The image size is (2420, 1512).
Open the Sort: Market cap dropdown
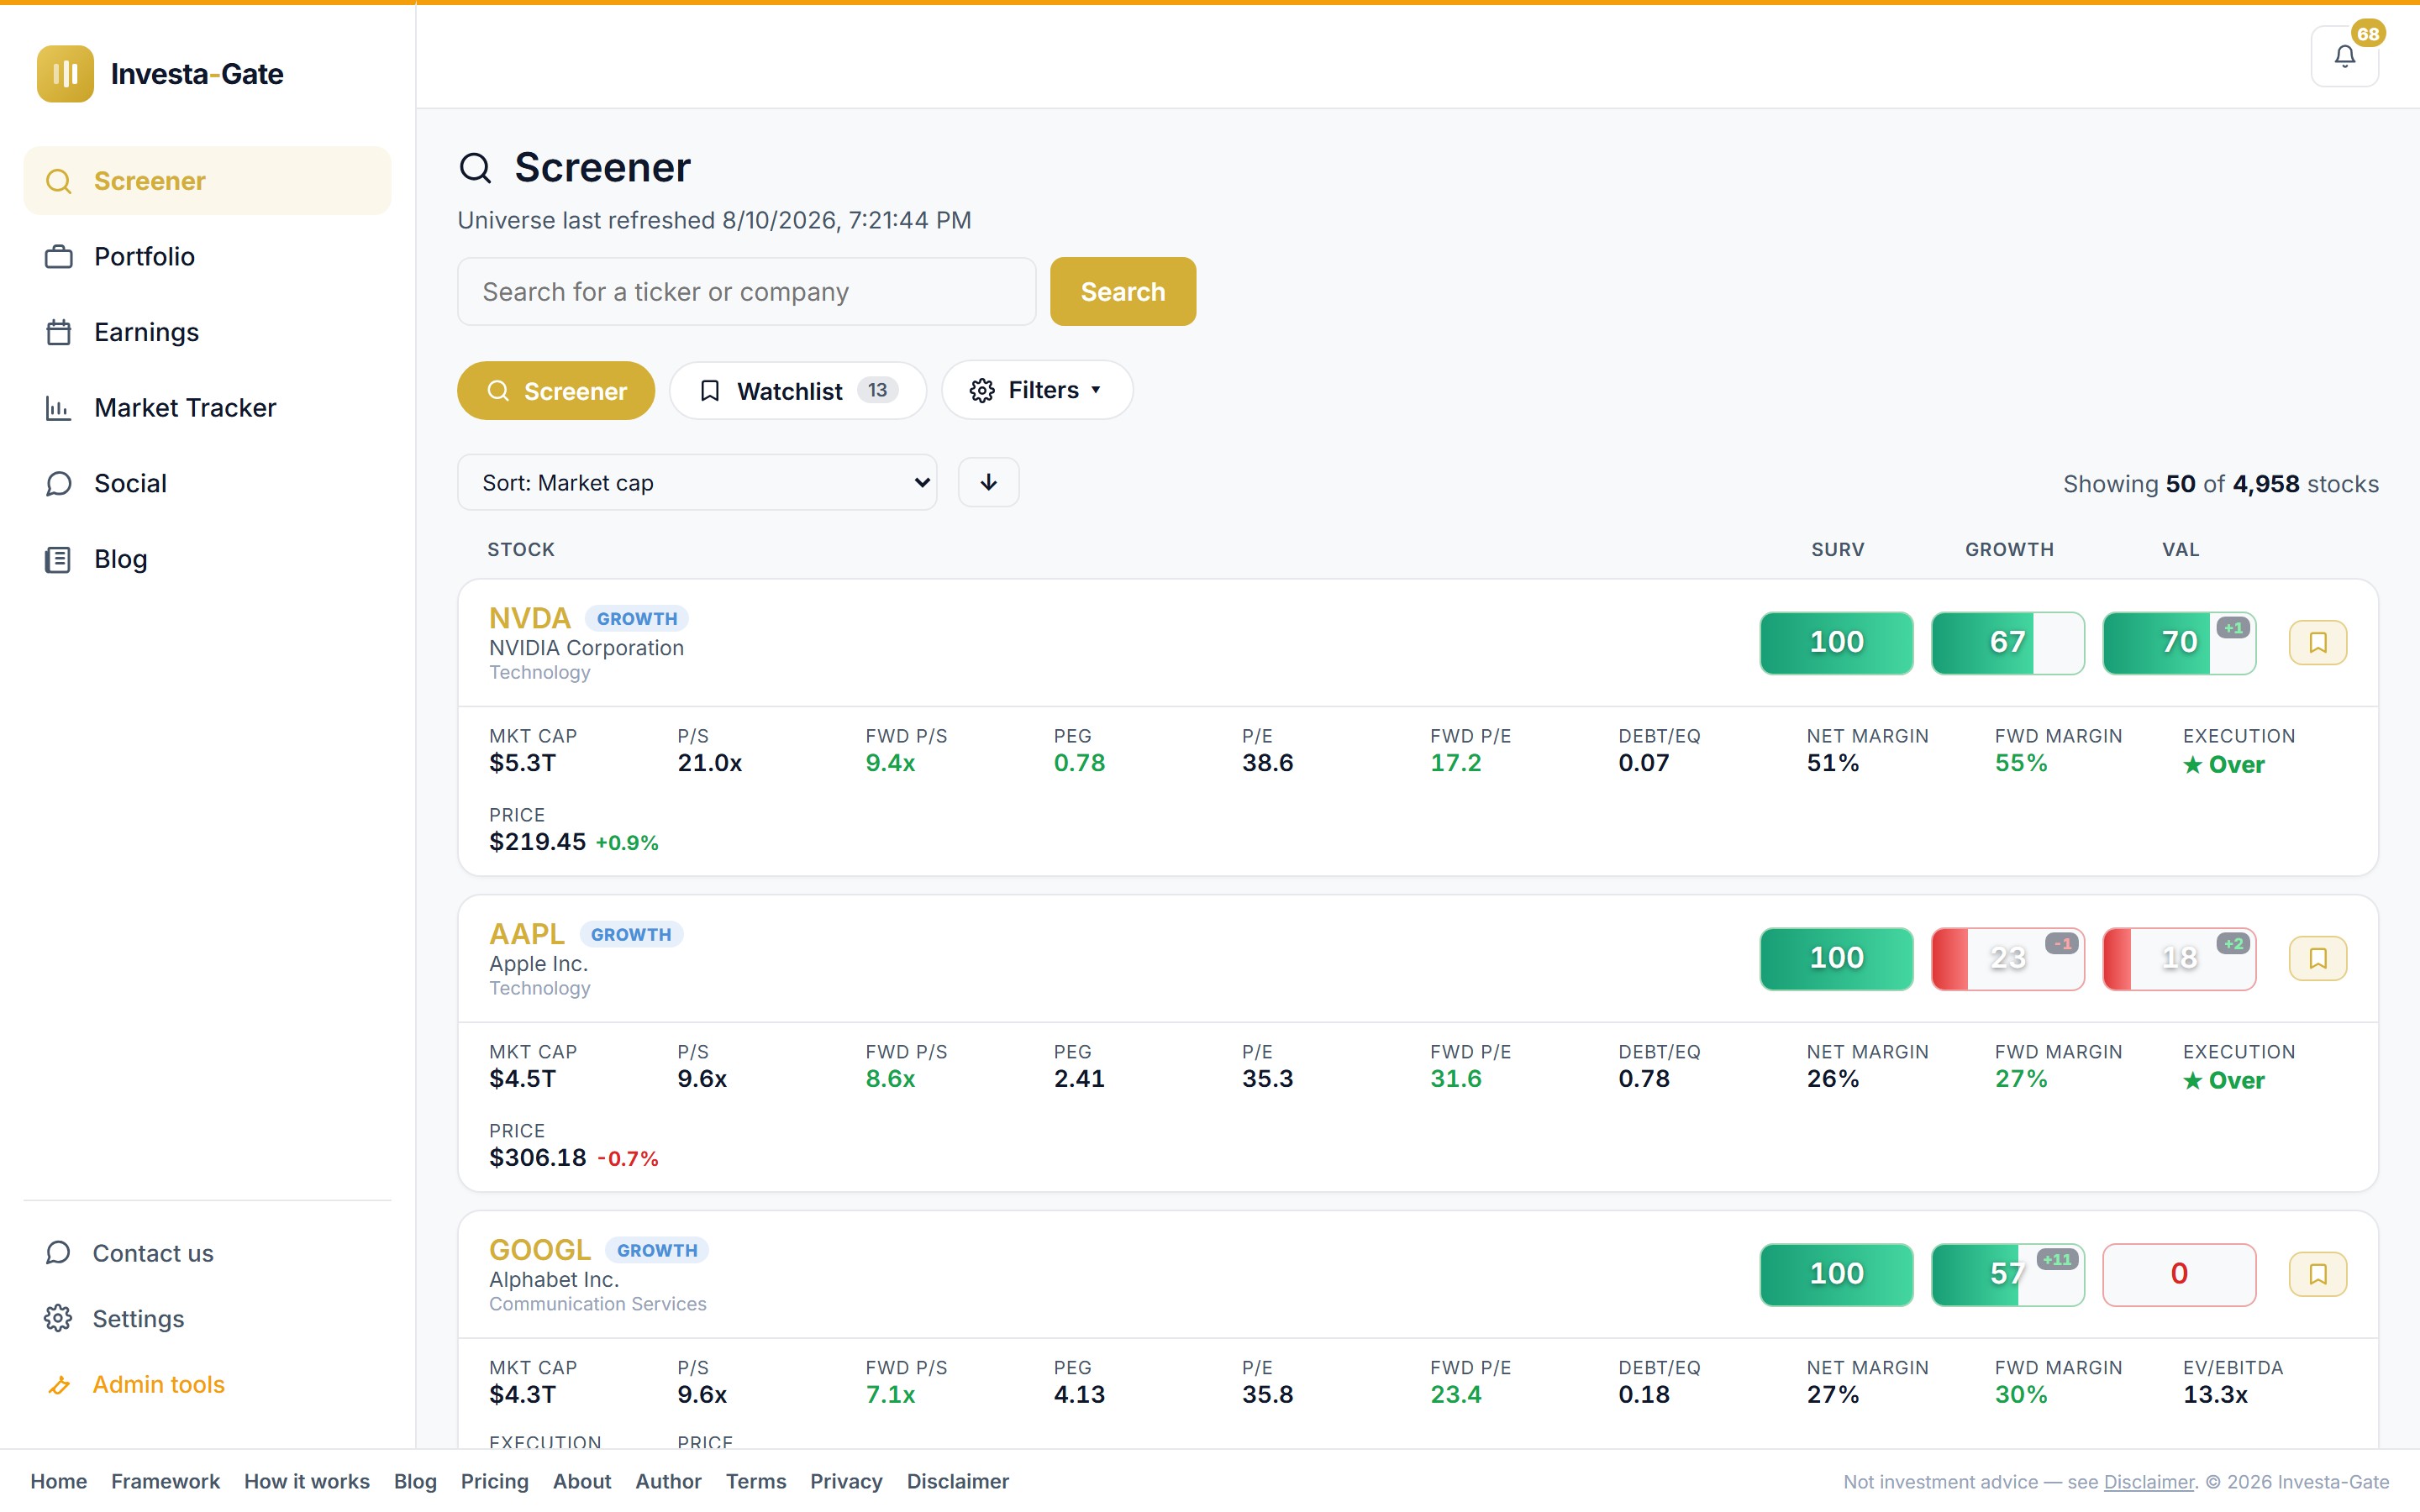pos(697,482)
